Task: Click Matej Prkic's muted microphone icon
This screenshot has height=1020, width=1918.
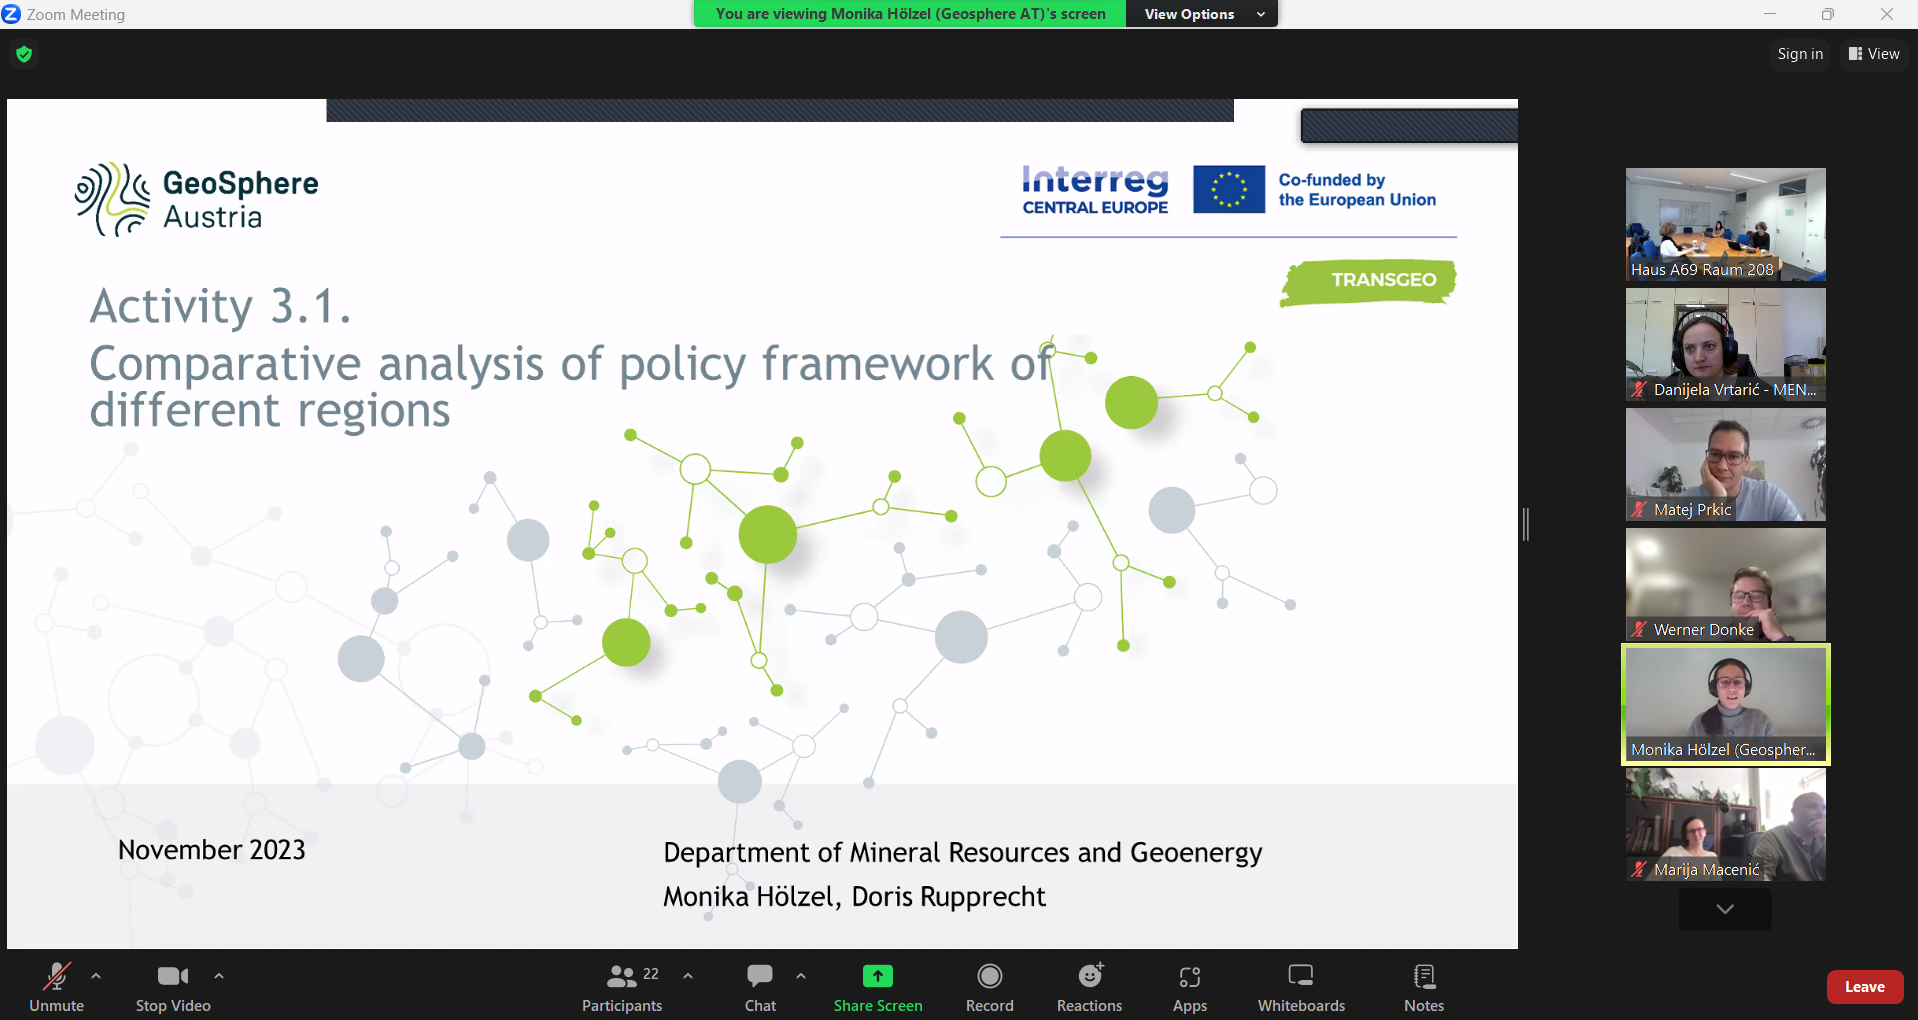Action: (1639, 509)
